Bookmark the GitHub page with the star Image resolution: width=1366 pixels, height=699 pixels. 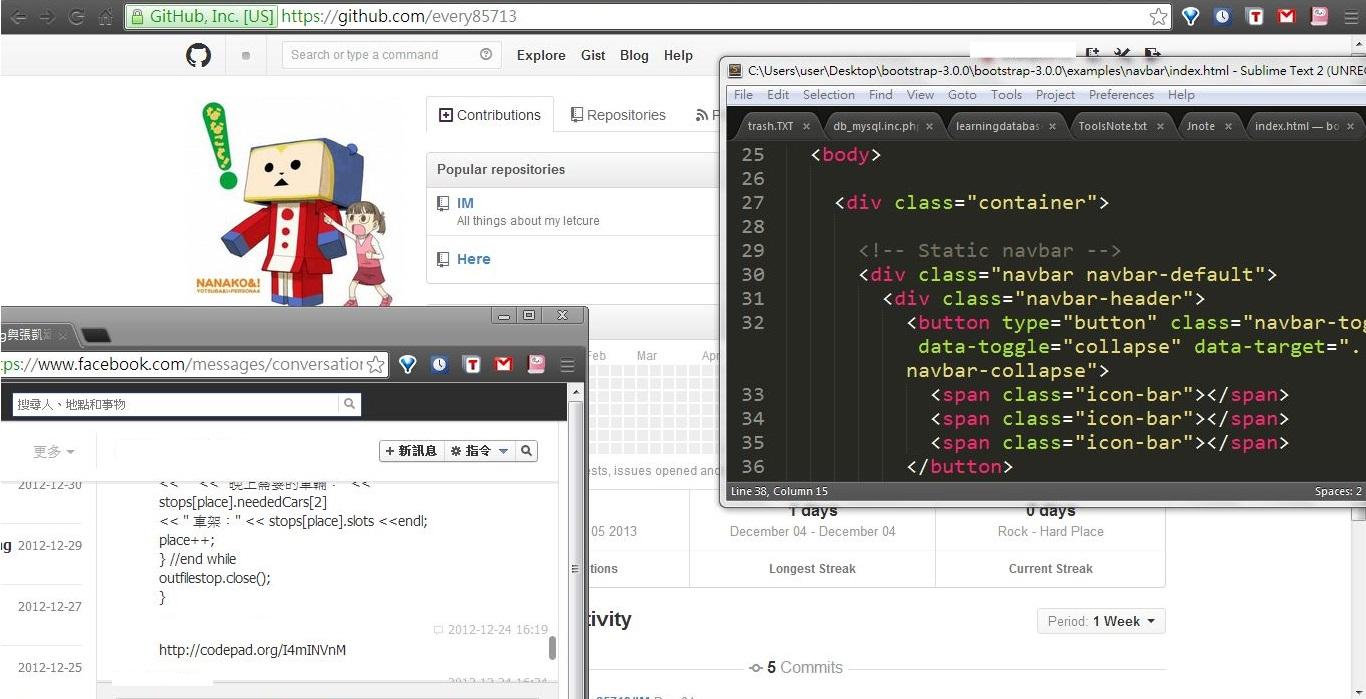point(1158,16)
